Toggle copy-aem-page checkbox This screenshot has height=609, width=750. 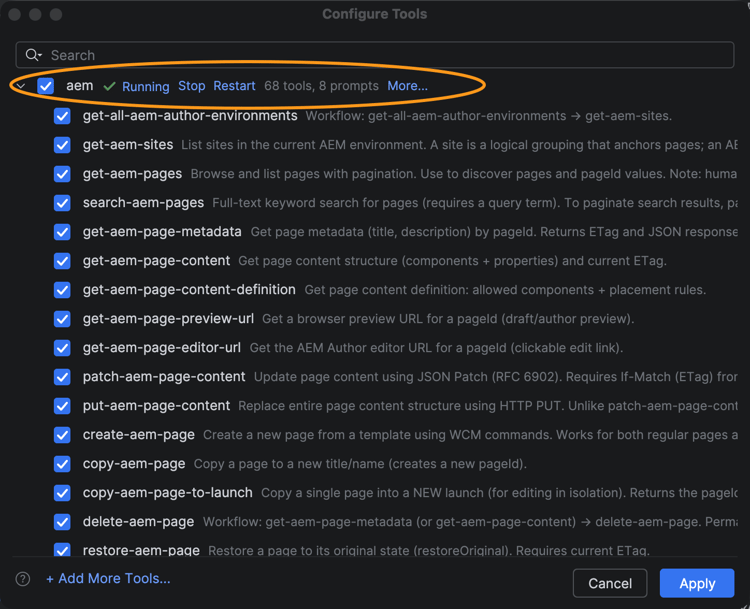click(62, 464)
